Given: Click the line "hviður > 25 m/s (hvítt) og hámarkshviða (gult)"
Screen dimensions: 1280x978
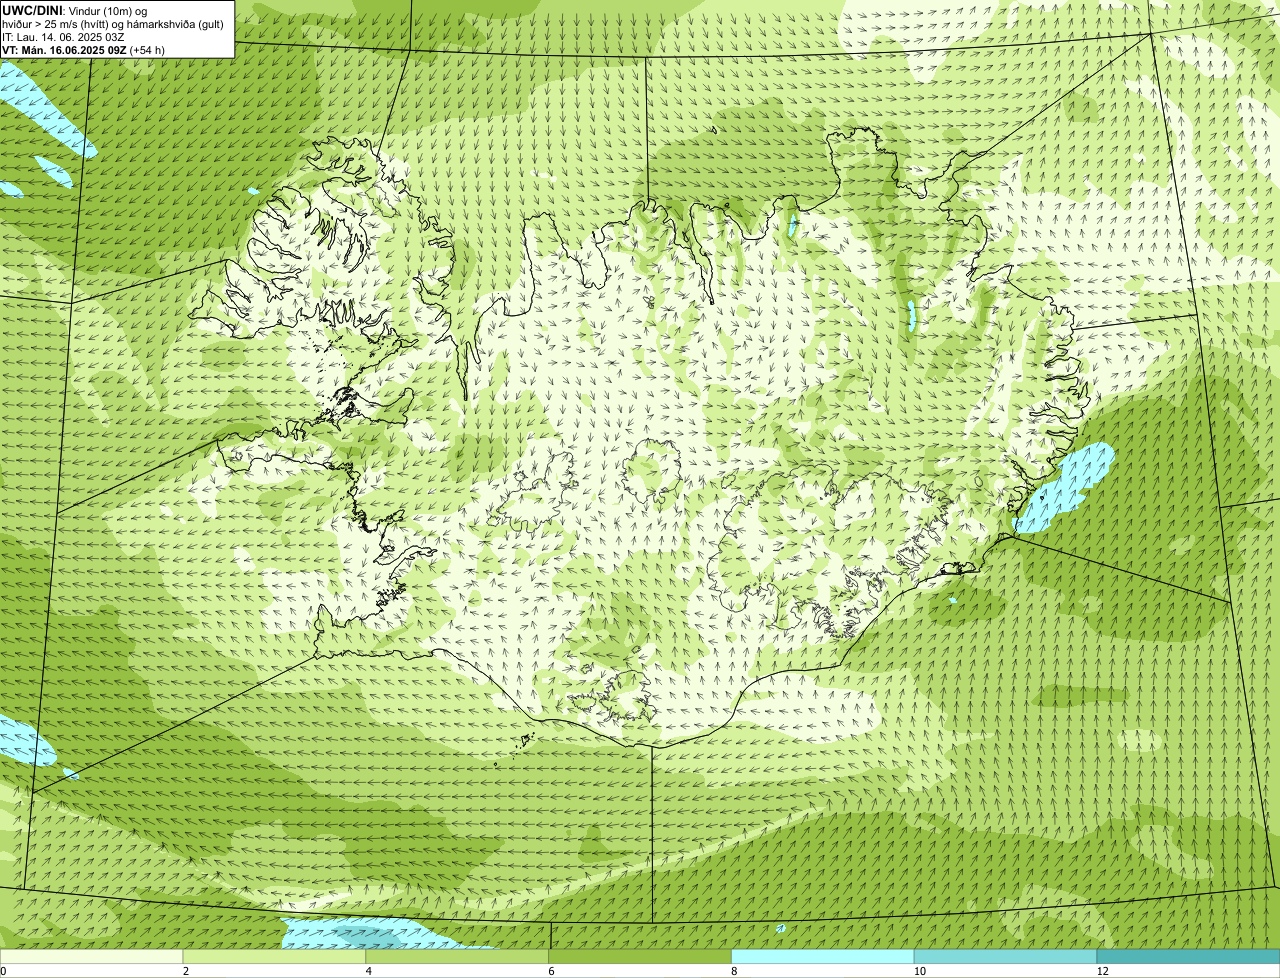Looking at the screenshot, I should (x=113, y=23).
